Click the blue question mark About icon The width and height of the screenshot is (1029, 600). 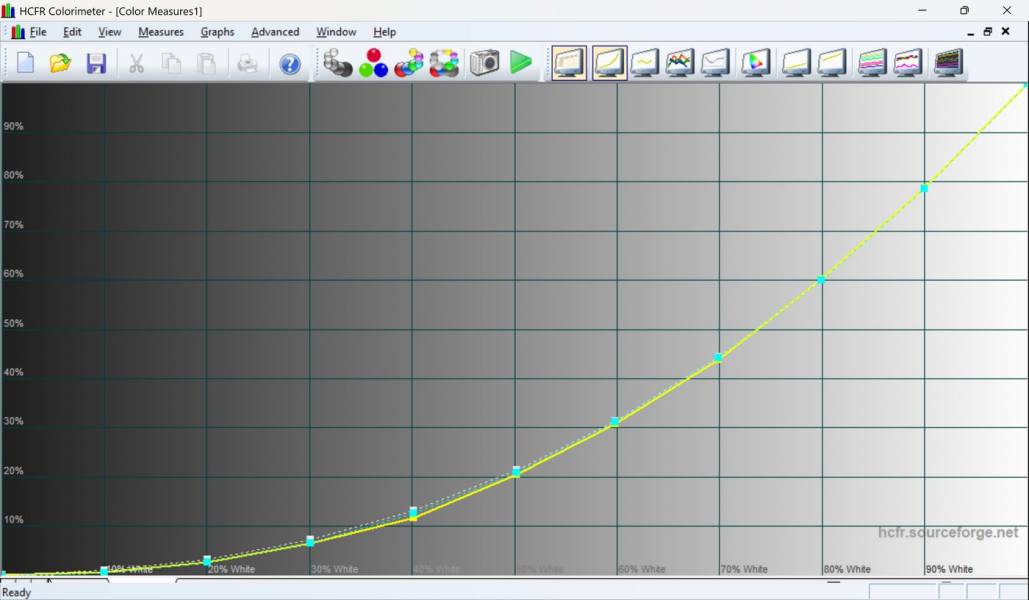[x=290, y=64]
